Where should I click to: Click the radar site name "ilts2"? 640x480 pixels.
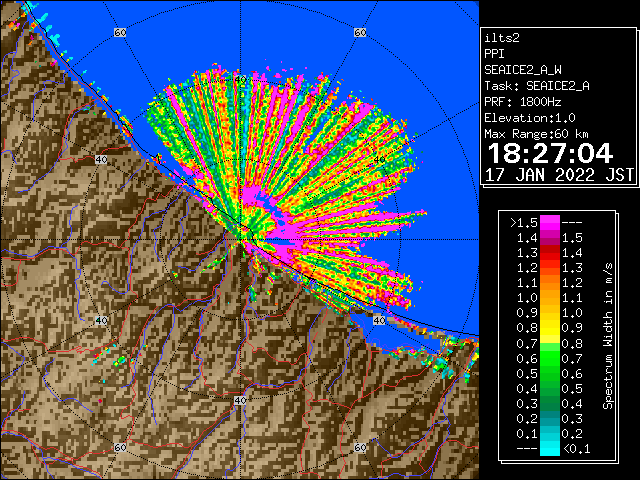(502, 38)
